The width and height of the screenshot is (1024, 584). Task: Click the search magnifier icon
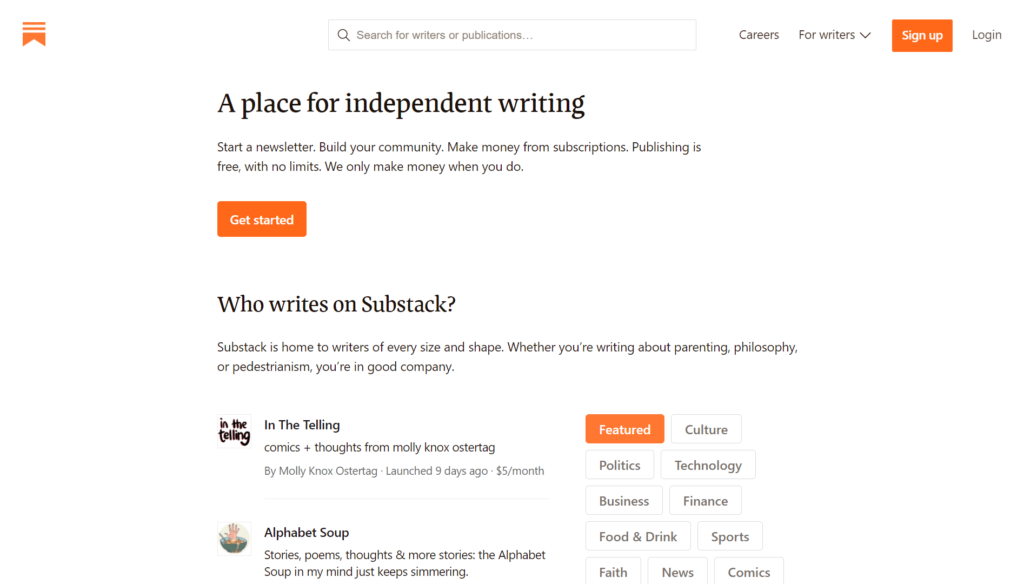(344, 35)
